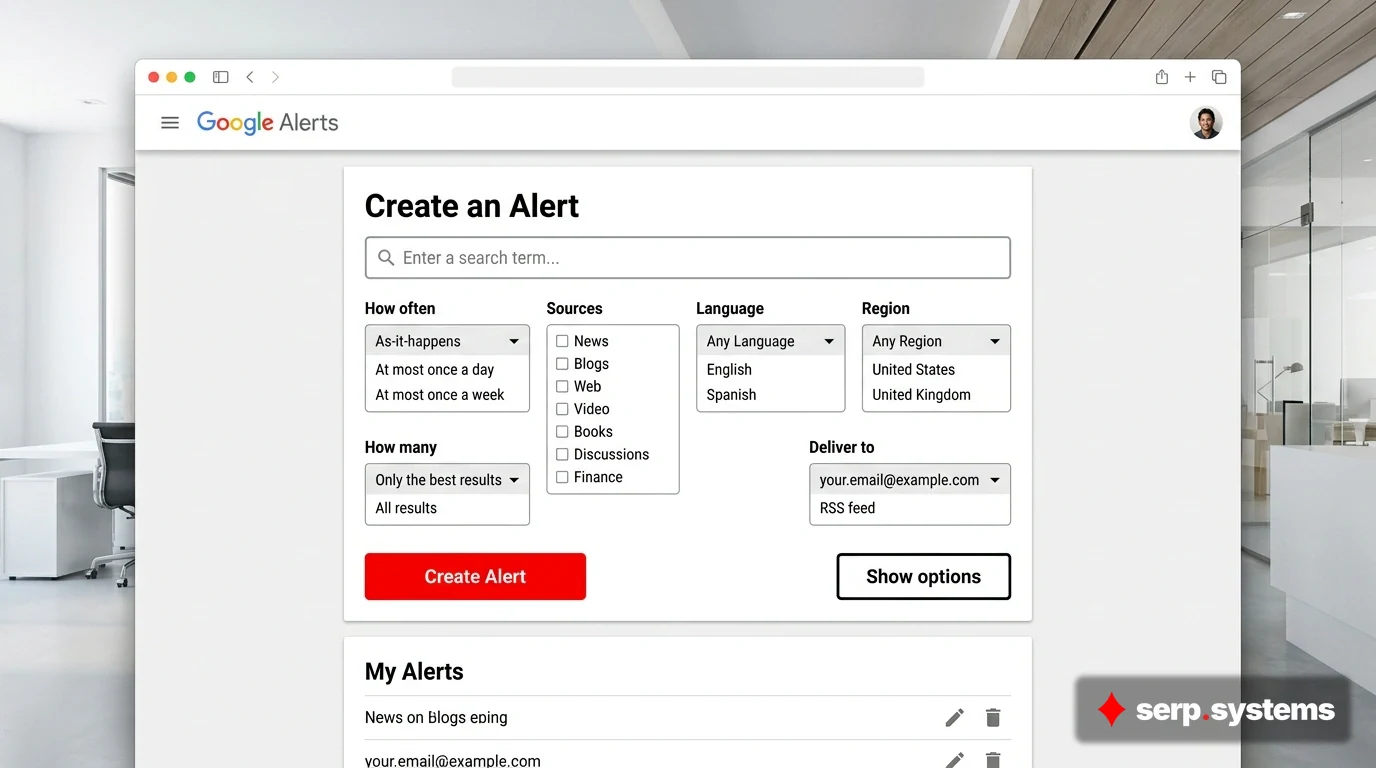Edit the 'News on Blogs eping' alert
Viewport: 1376px width, 768px height.
(x=955, y=718)
